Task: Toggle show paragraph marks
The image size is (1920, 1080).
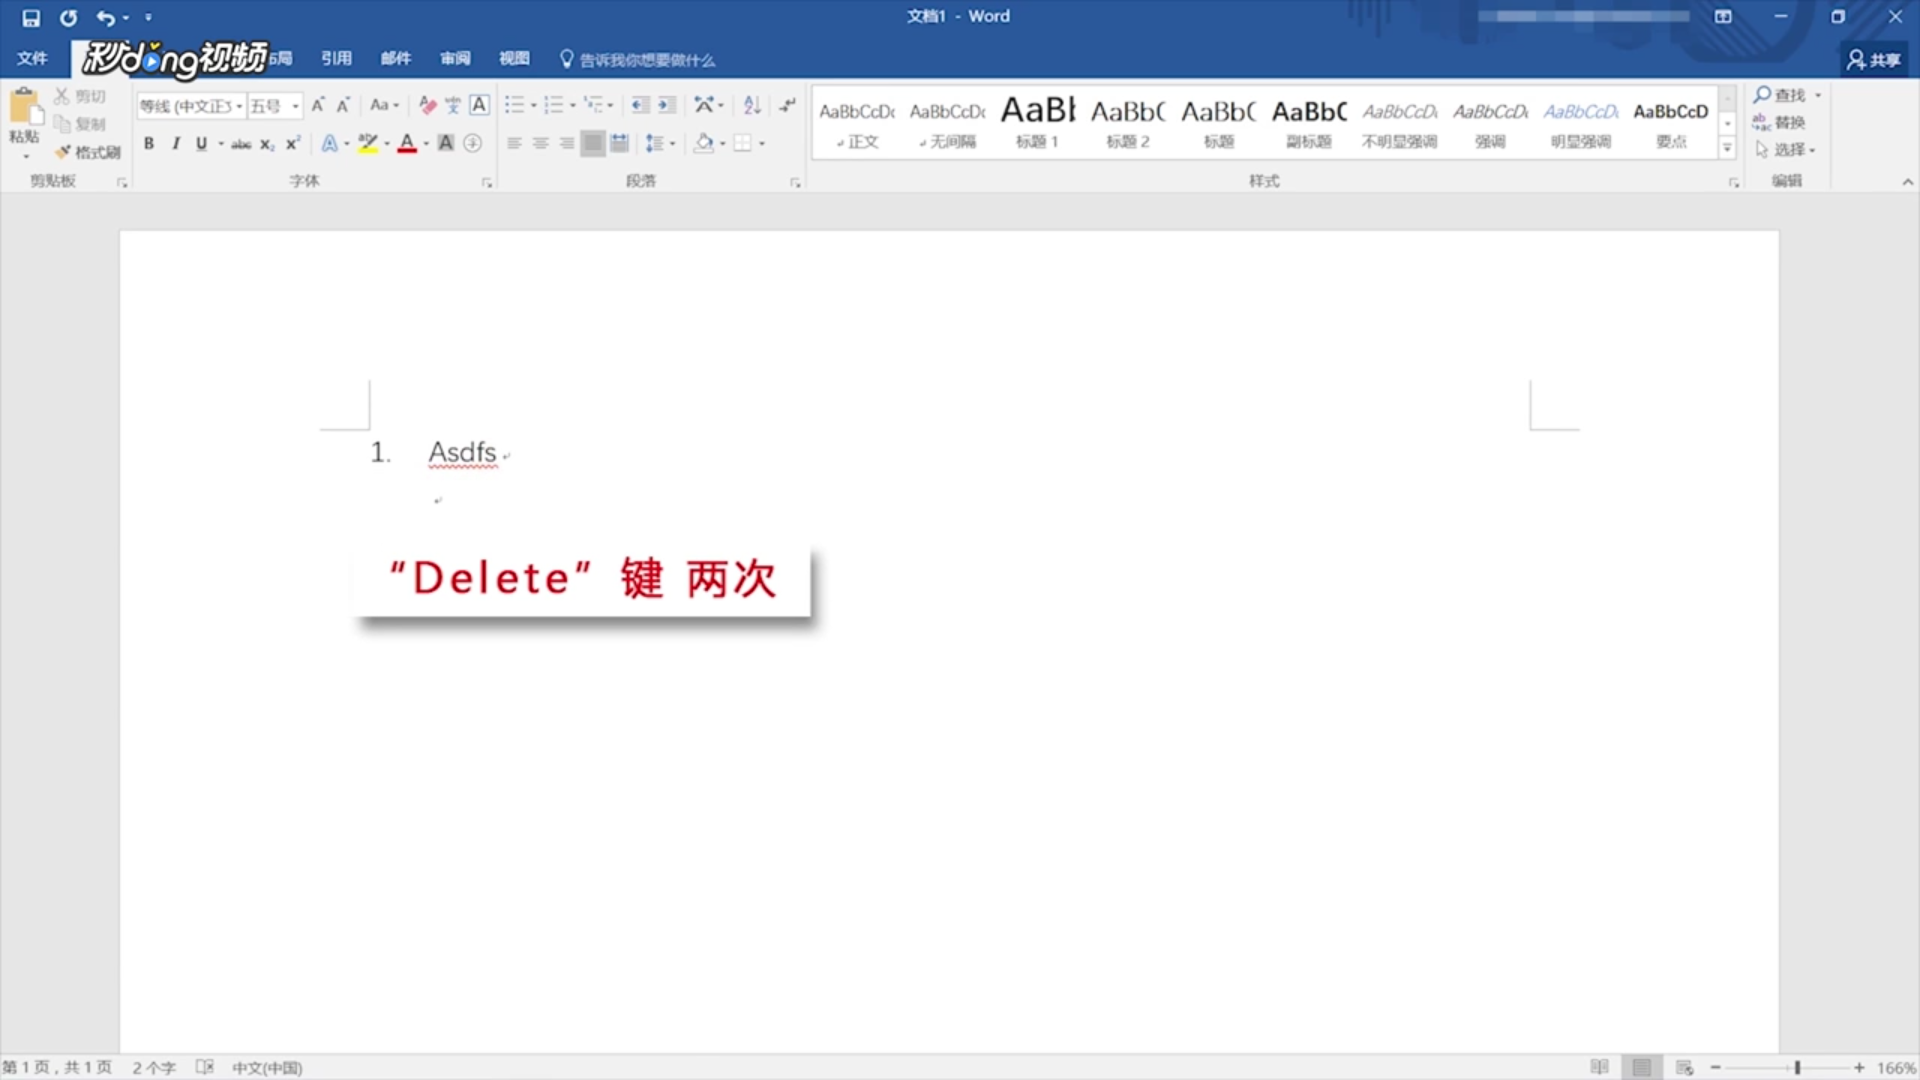Action: (x=788, y=105)
